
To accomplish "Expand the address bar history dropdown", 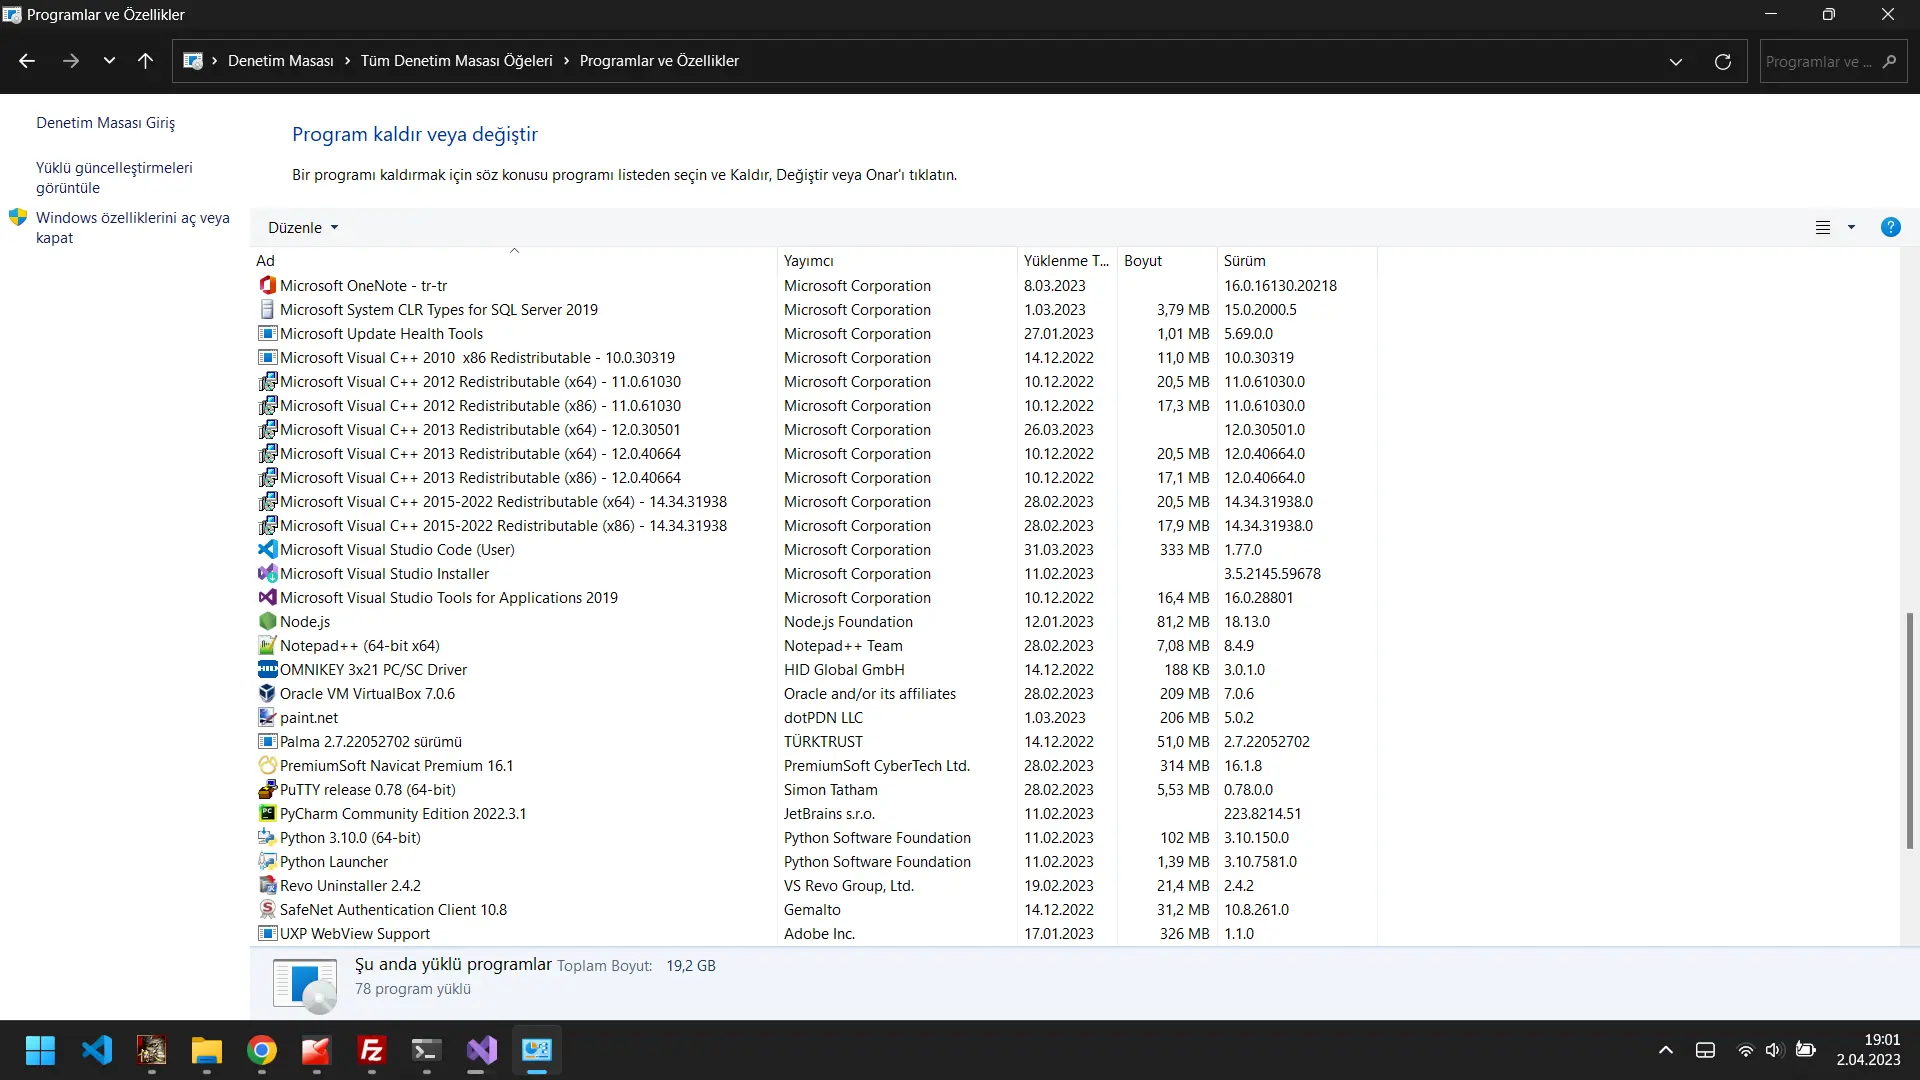I will click(x=1676, y=62).
